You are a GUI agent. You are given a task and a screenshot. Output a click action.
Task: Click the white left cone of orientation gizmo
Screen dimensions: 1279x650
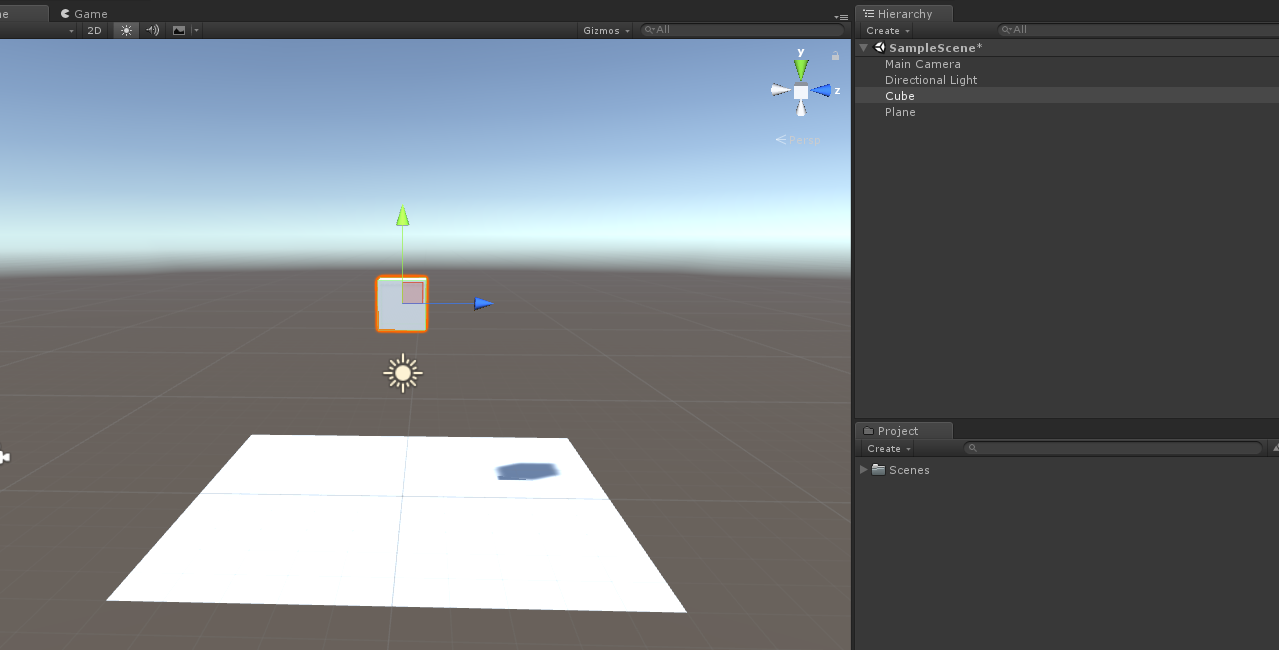click(781, 90)
